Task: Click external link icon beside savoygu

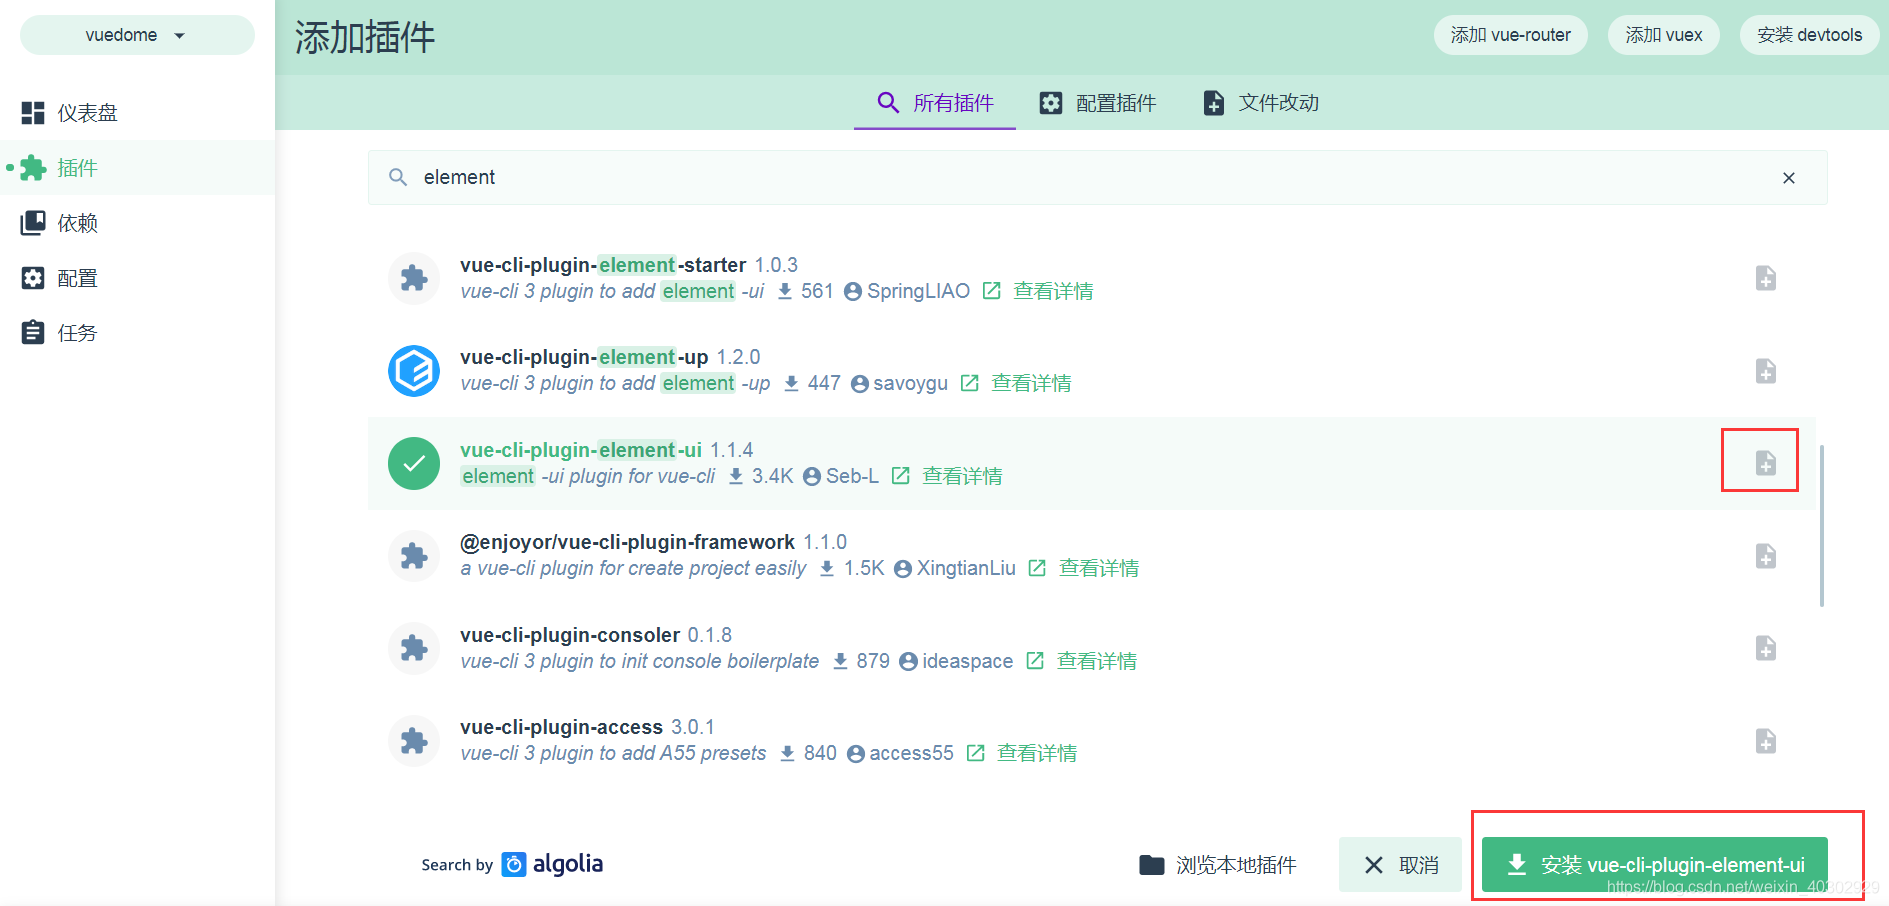Action: click(x=969, y=383)
